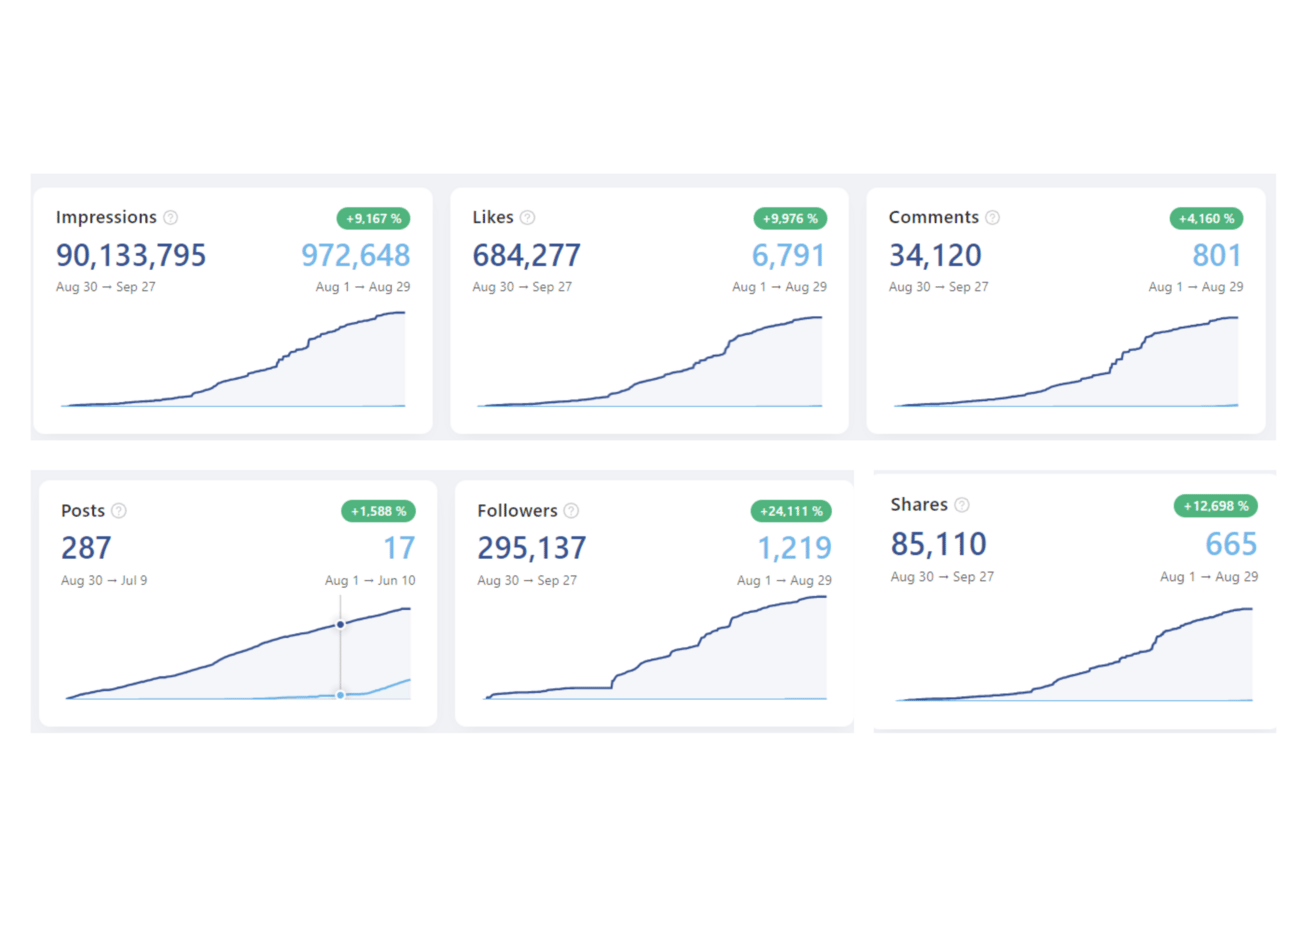Select the 90,133,795 impressions total
The height and width of the screenshot is (940, 1292).
pyautogui.click(x=131, y=256)
